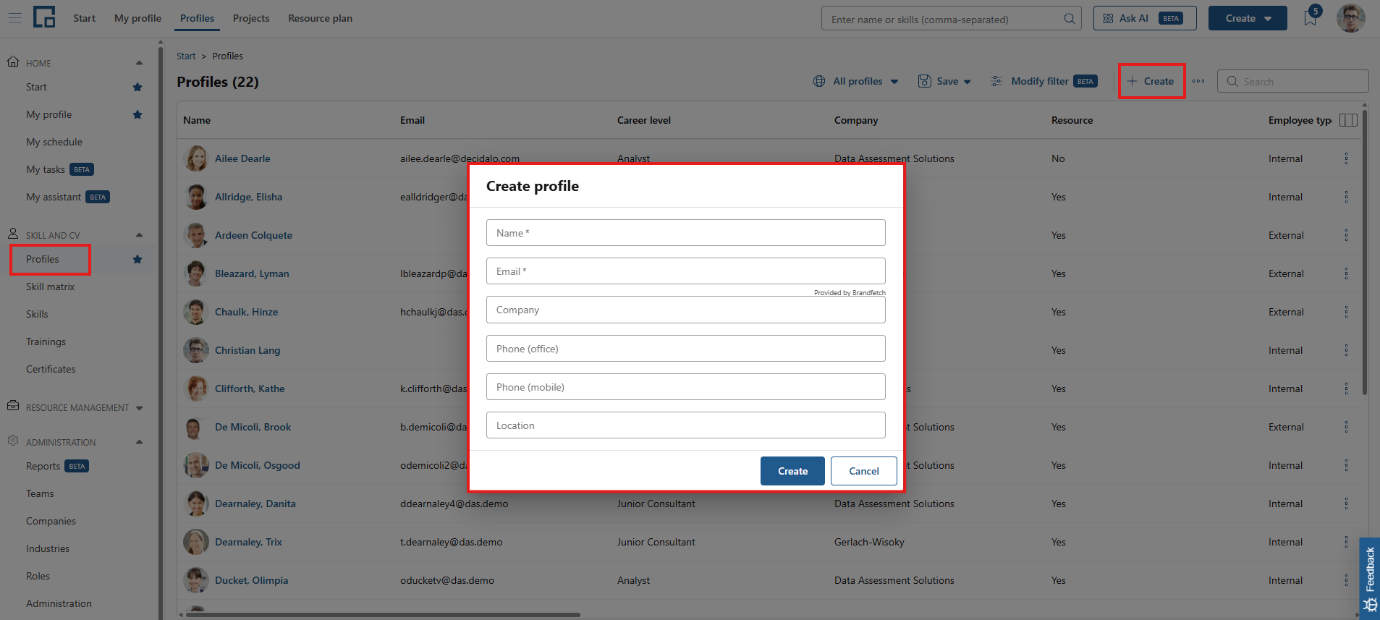The image size is (1380, 620).
Task: Click the + Create toolbar button
Action: click(1151, 82)
